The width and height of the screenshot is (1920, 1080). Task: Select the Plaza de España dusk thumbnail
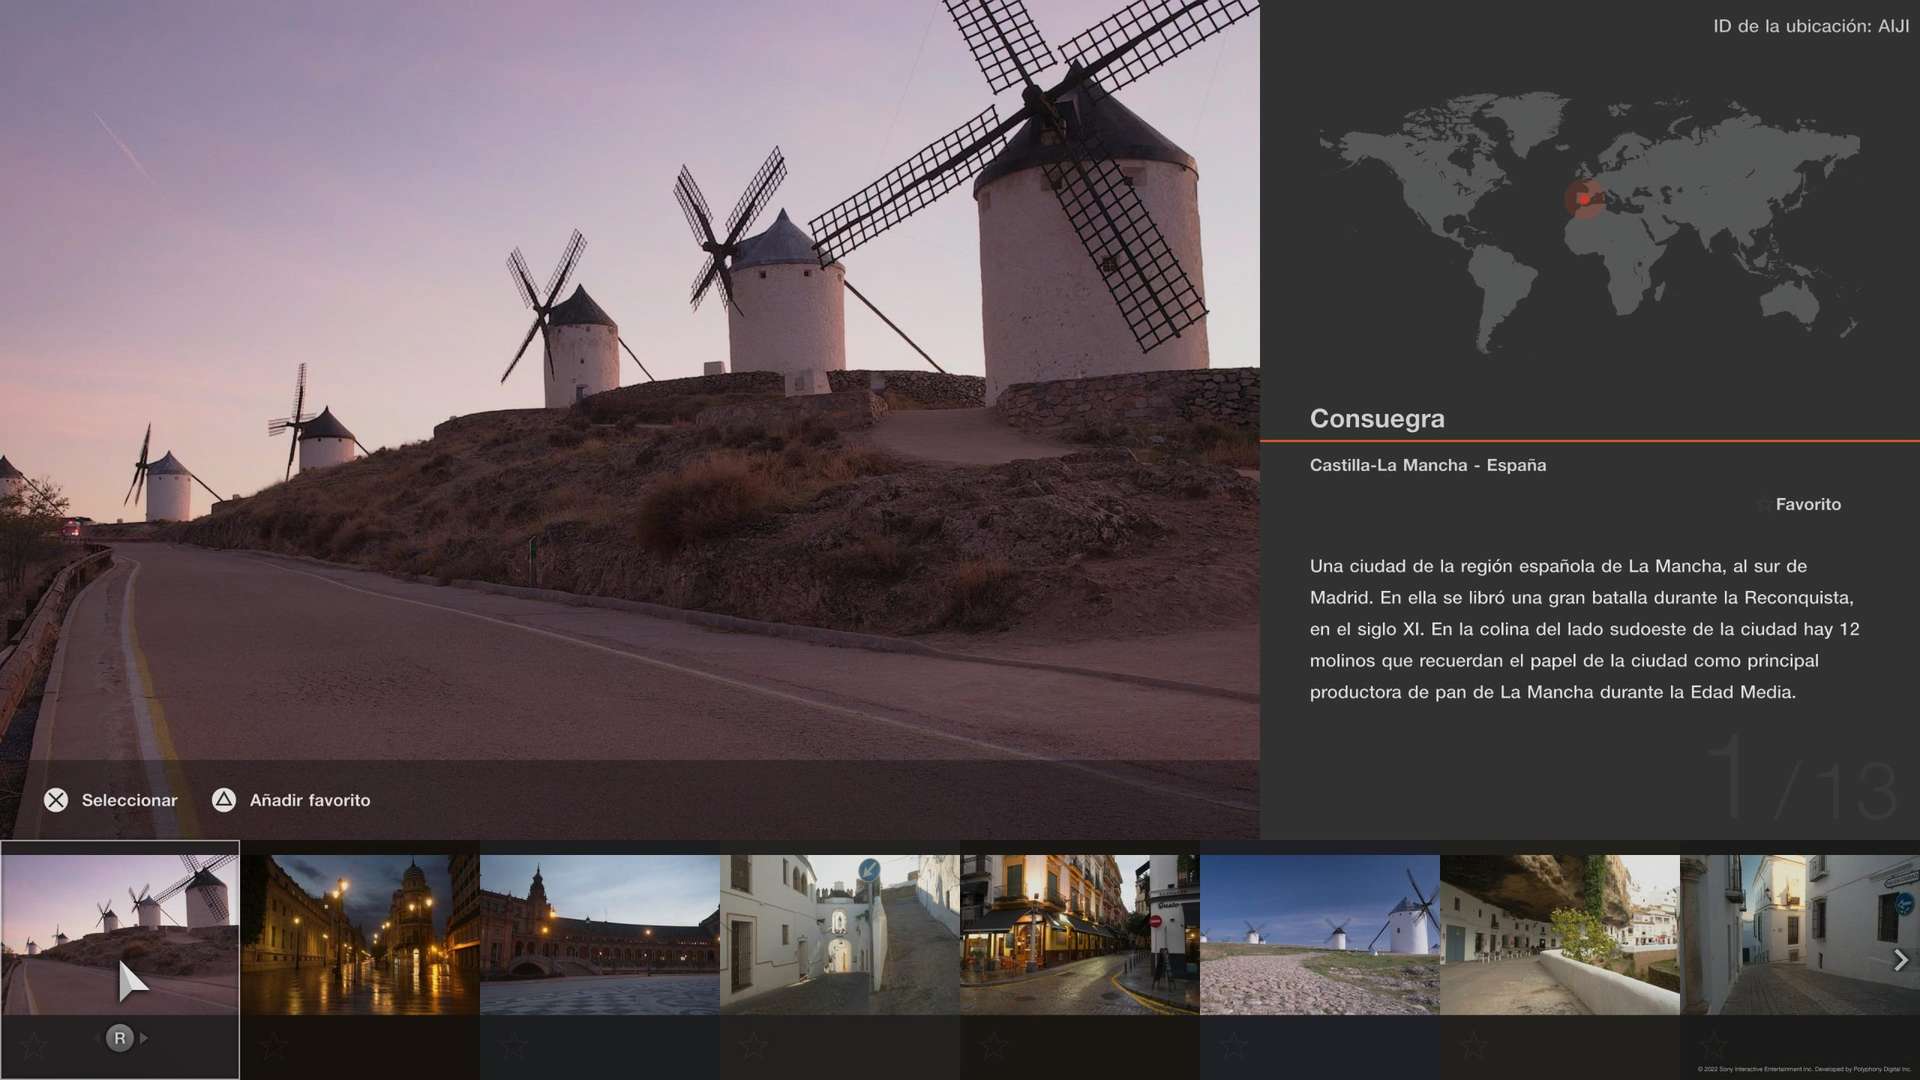(600, 935)
